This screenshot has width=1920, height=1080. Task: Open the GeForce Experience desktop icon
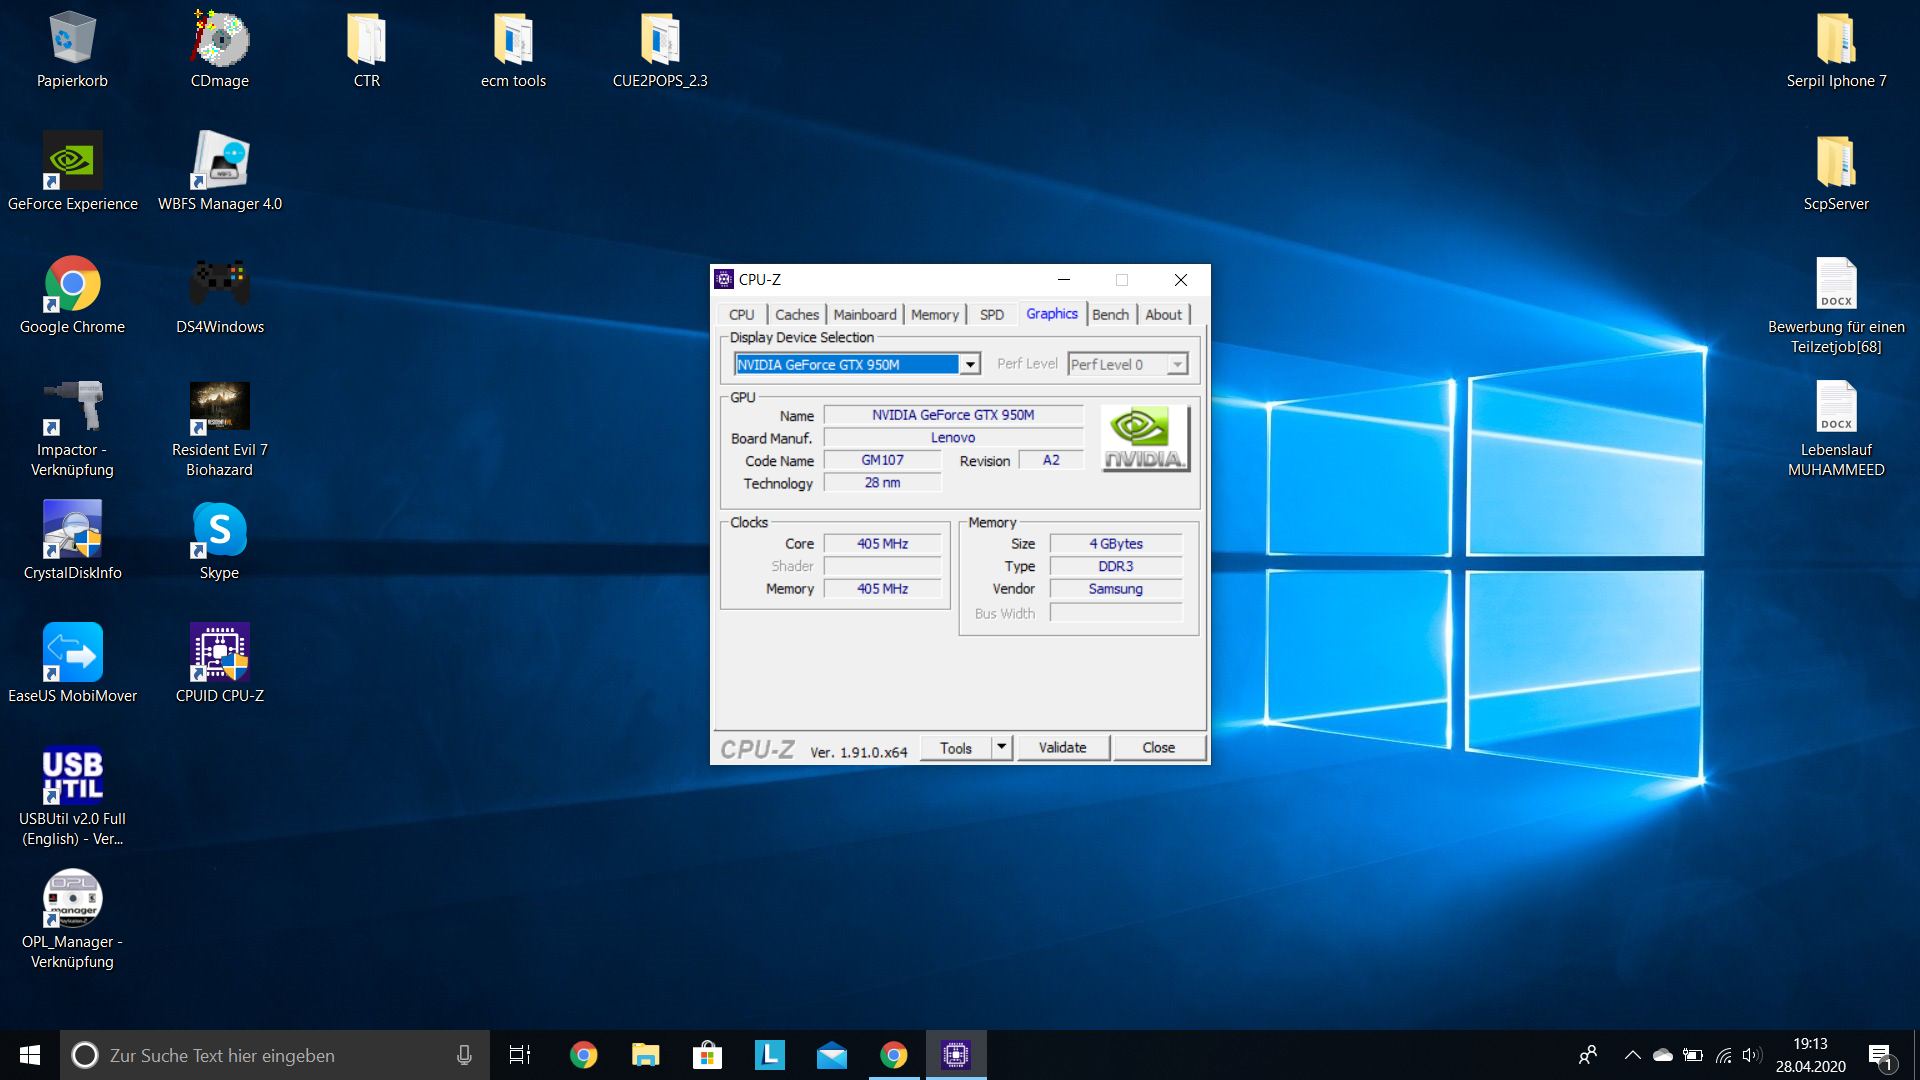tap(72, 161)
